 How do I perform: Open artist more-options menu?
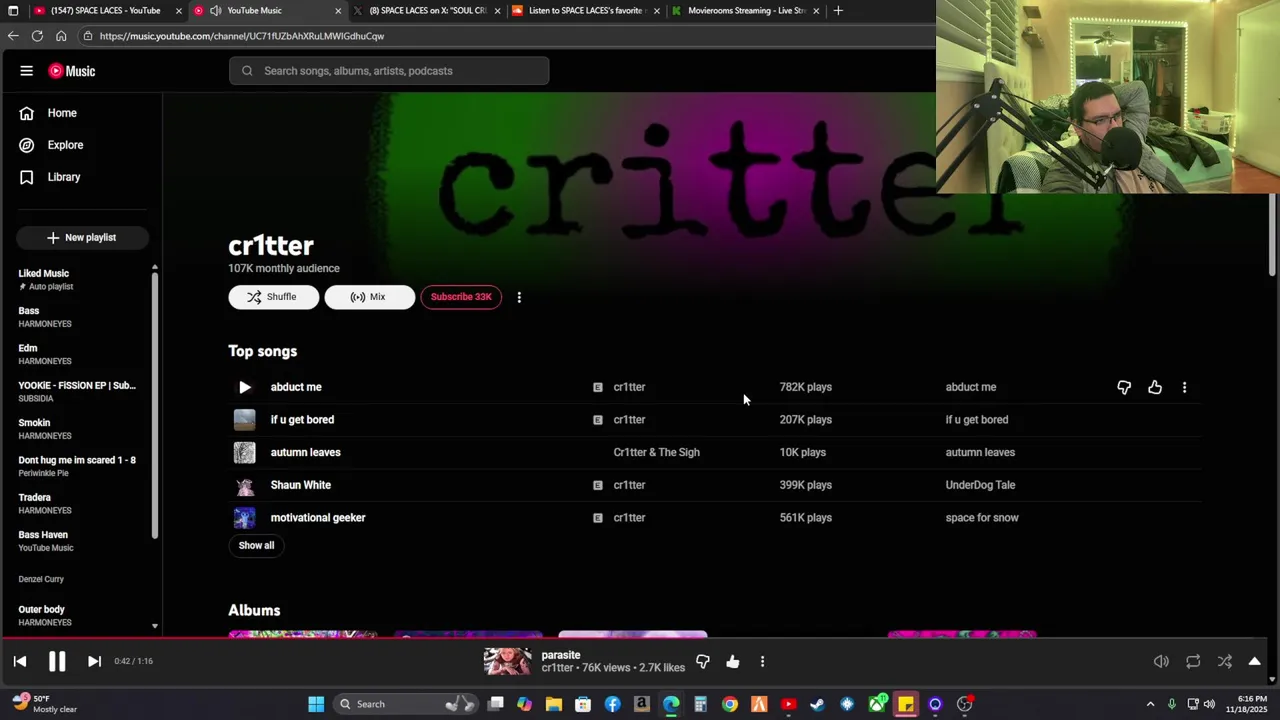tap(519, 297)
